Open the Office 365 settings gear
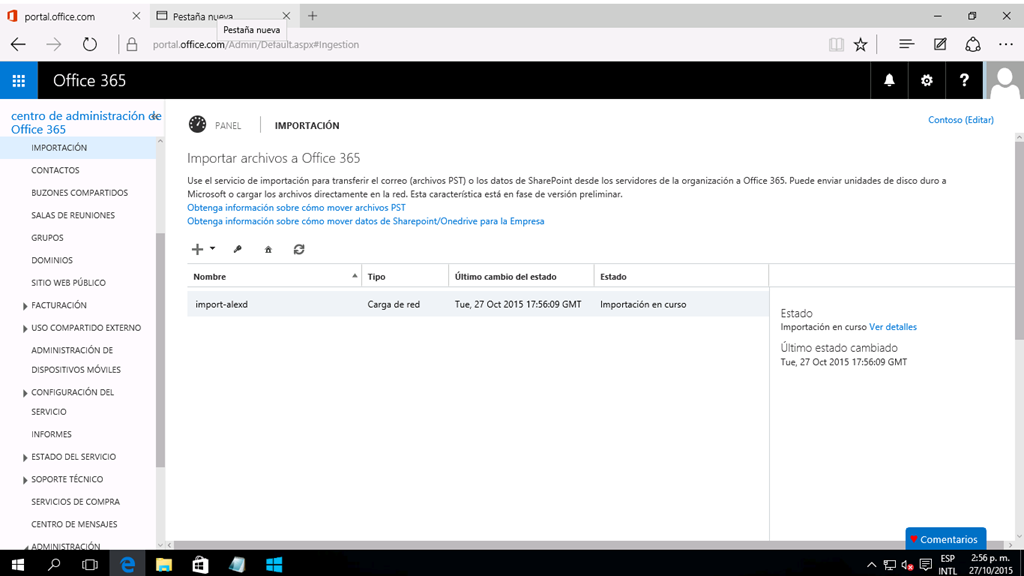 (x=926, y=80)
